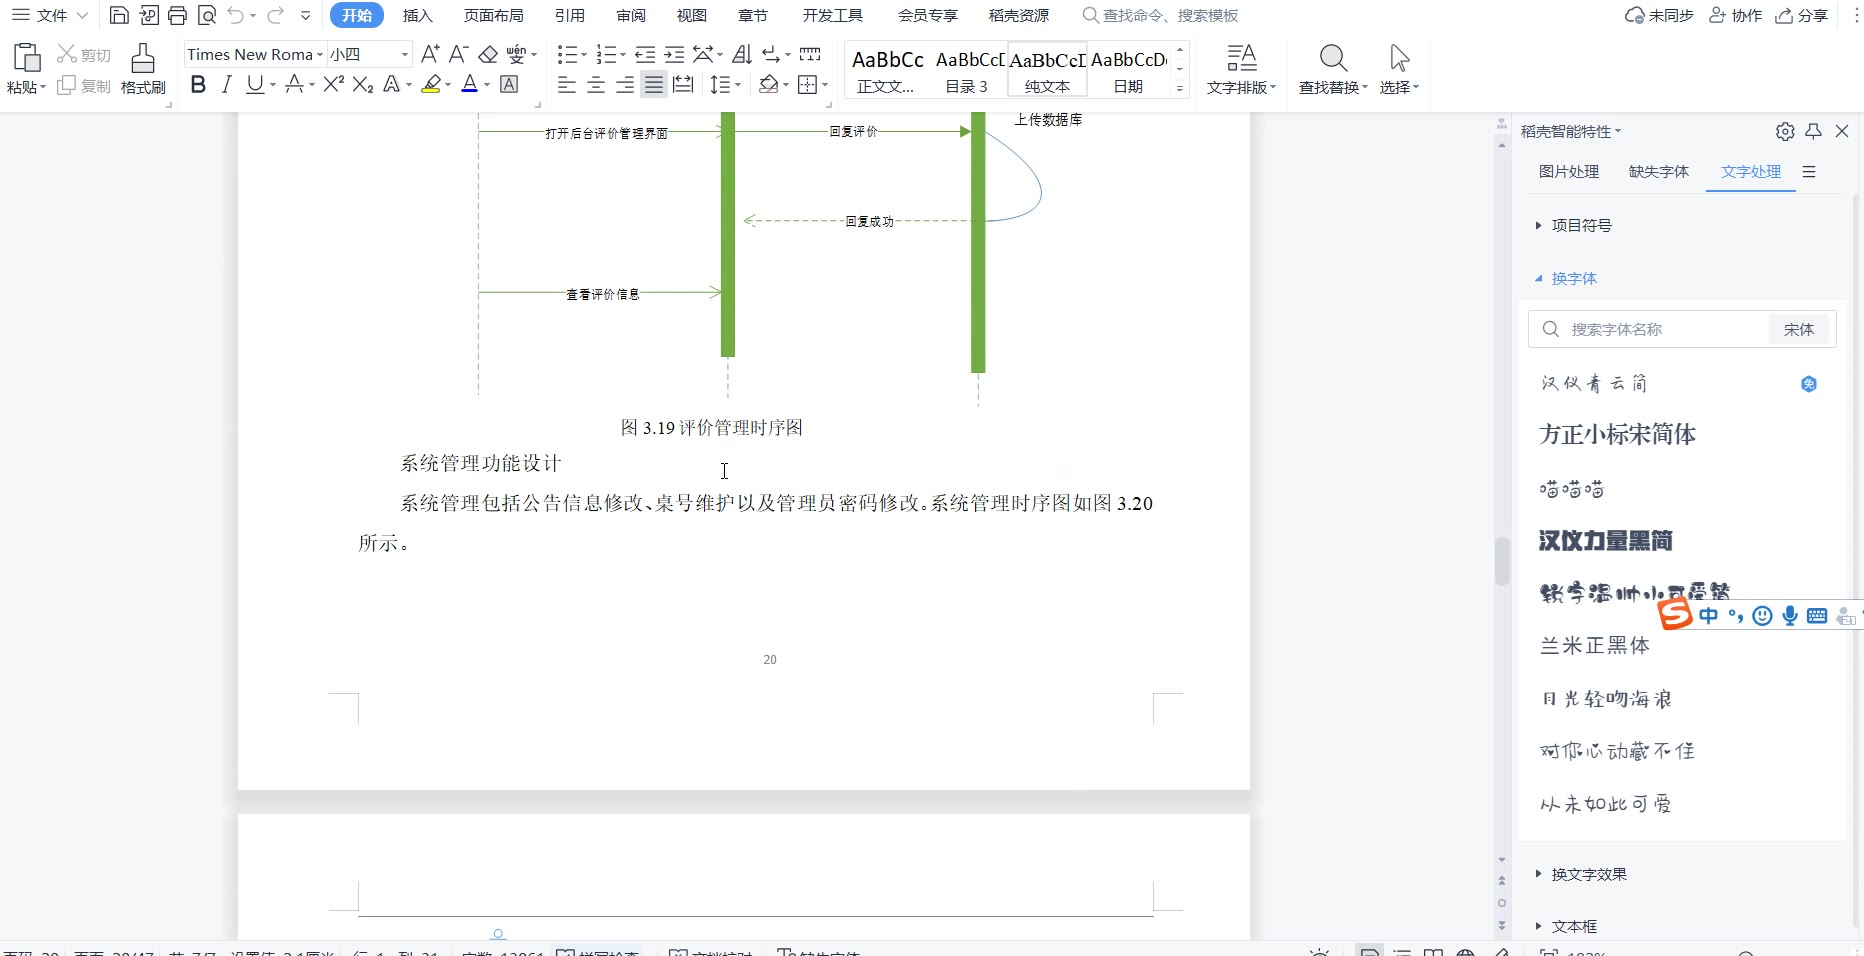Toggle the highlighted Justify alignment button
Viewport: 1864px width, 956px height.
point(654,85)
